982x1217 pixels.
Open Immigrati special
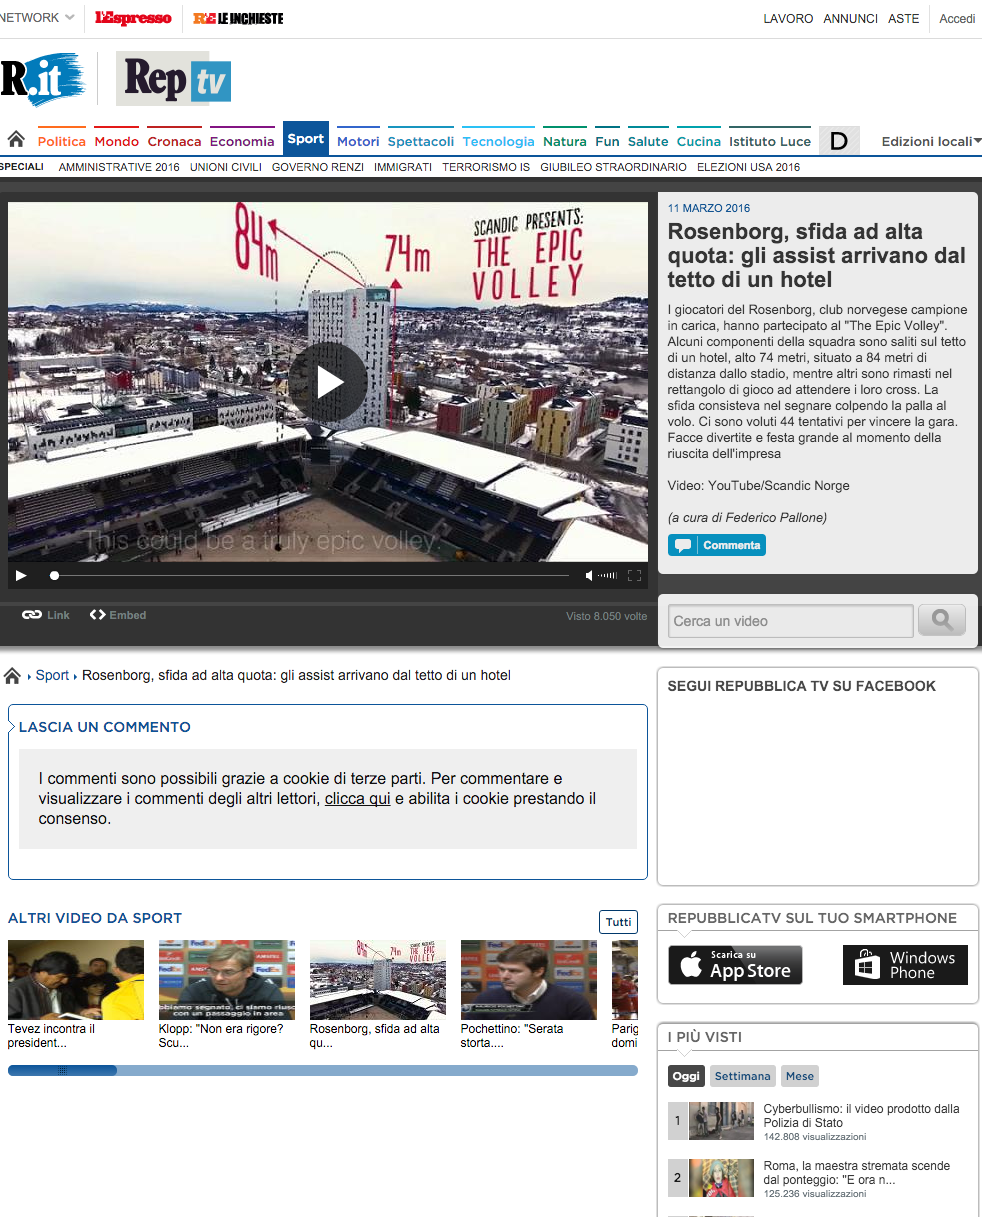403,167
